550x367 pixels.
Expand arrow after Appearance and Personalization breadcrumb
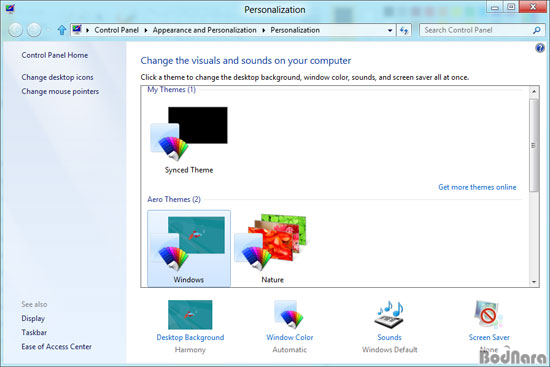pos(263,31)
